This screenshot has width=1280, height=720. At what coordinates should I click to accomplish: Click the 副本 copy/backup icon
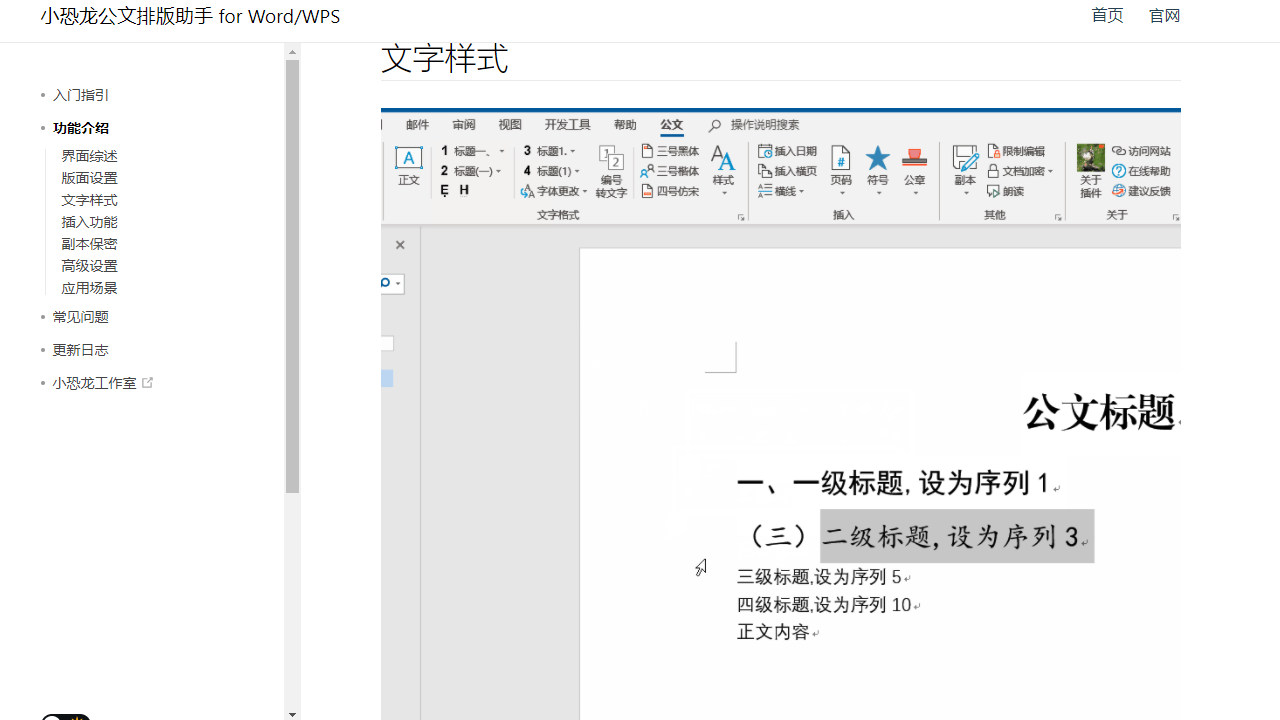[964, 158]
